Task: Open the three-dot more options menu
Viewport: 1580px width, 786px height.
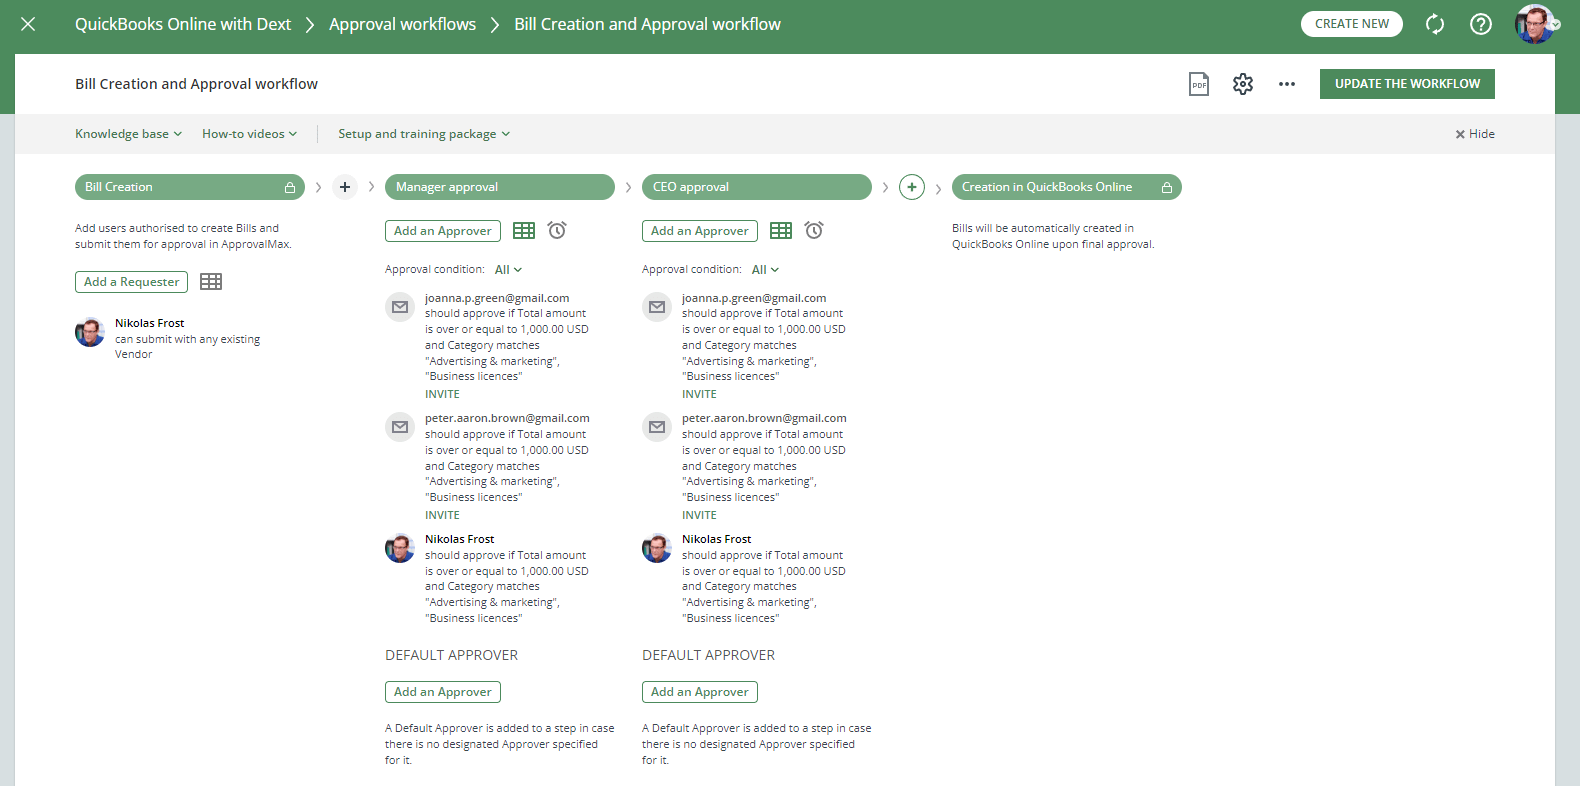Action: click(1287, 84)
